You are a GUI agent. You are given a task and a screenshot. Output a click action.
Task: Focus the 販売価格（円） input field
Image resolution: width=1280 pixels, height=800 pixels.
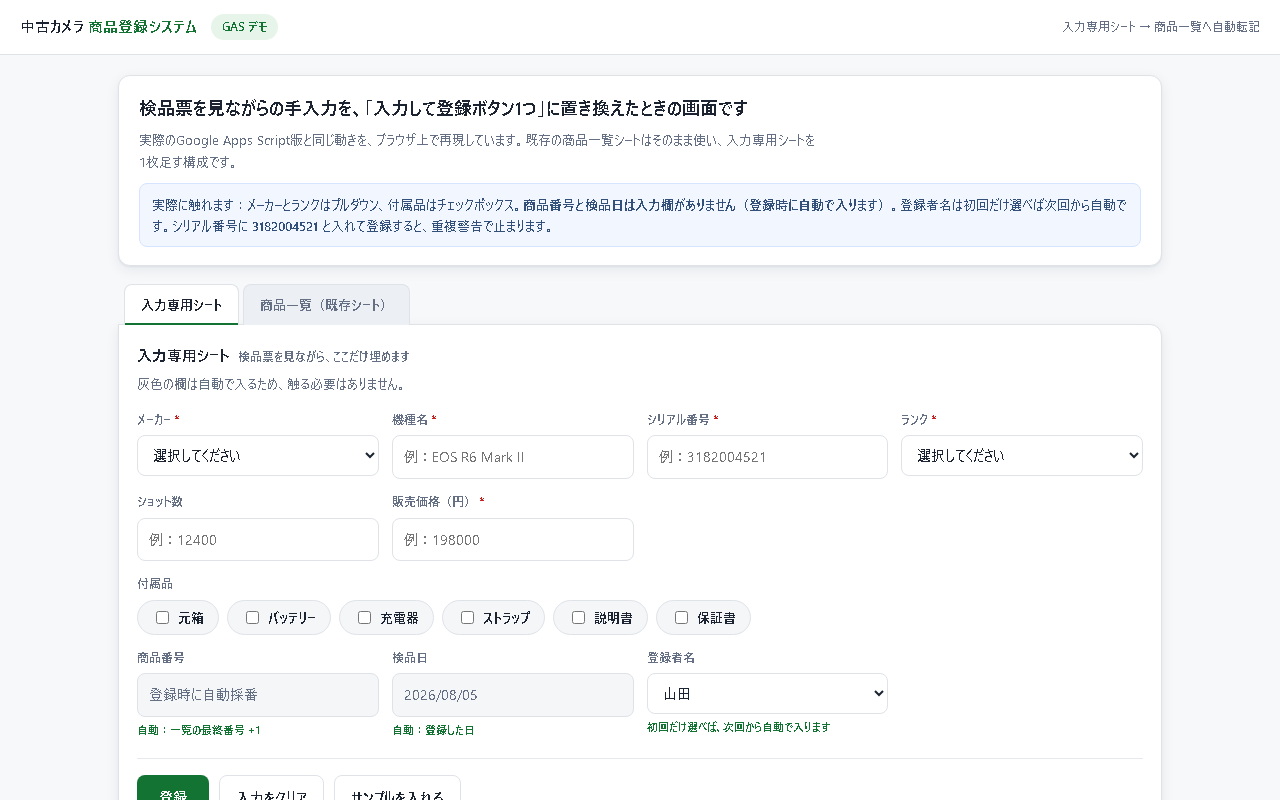[513, 540]
